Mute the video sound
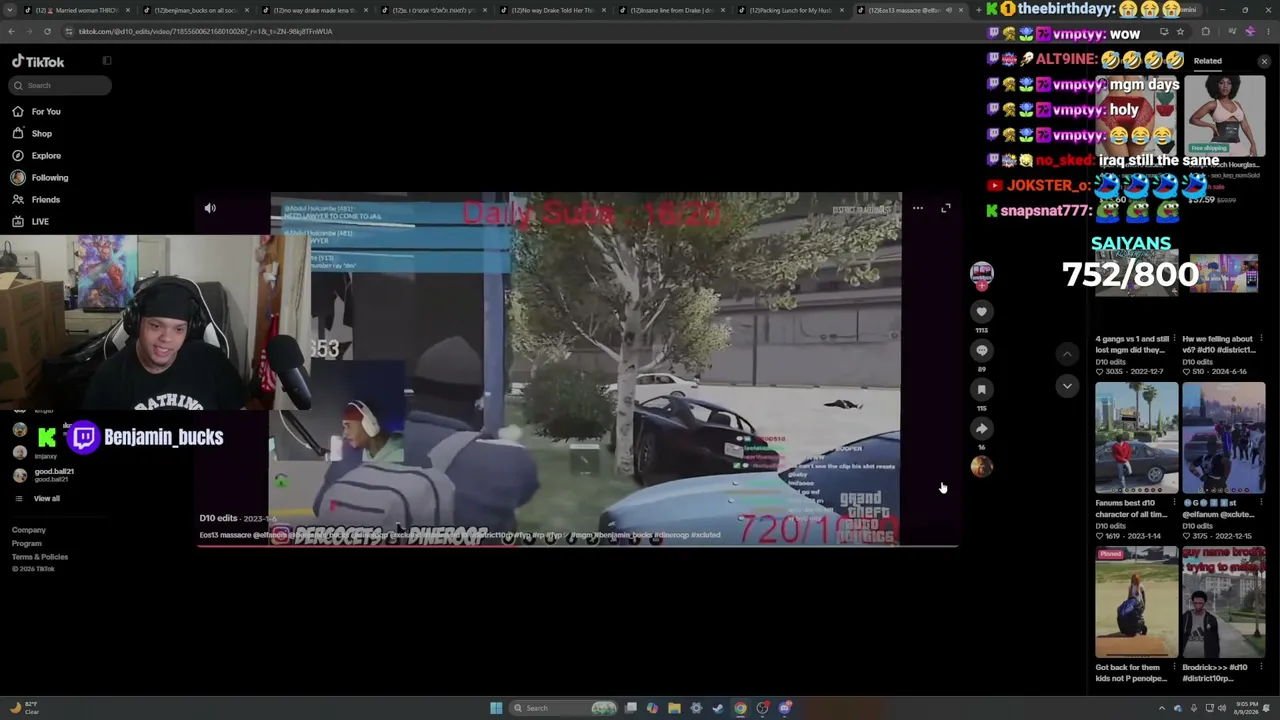The height and width of the screenshot is (720, 1280). pos(210,208)
